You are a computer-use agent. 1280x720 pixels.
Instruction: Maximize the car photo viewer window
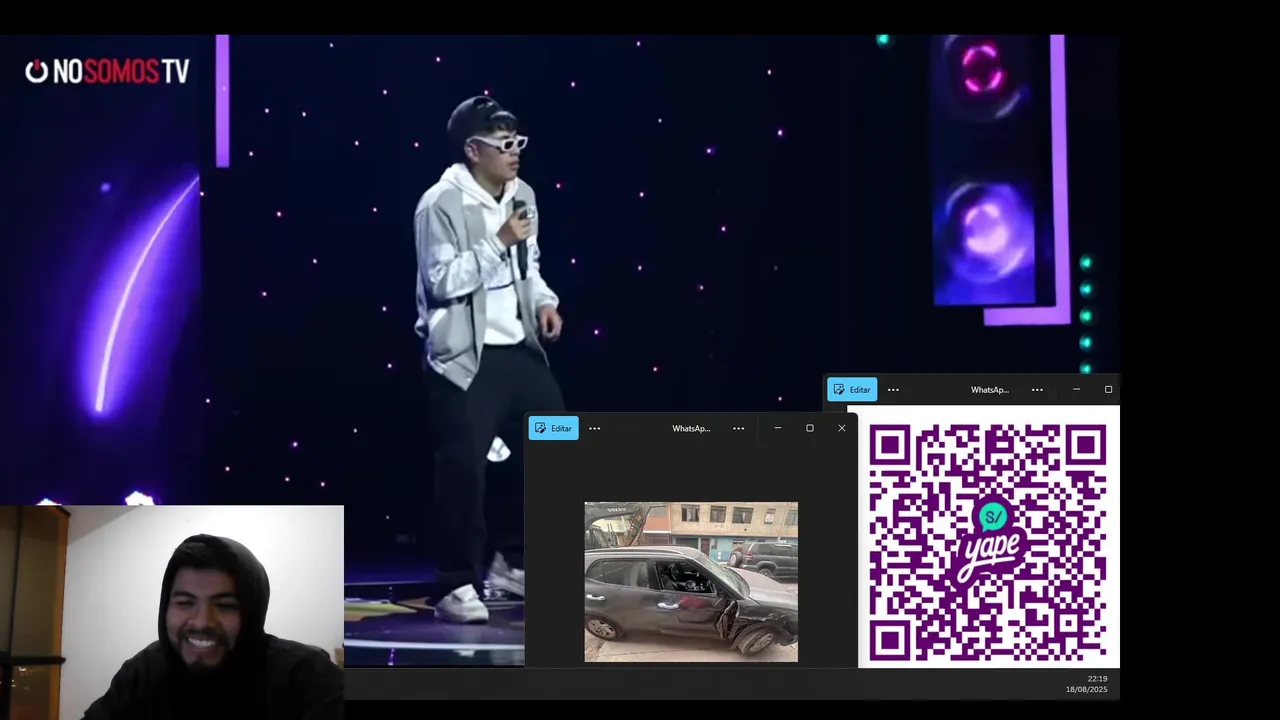pos(810,428)
